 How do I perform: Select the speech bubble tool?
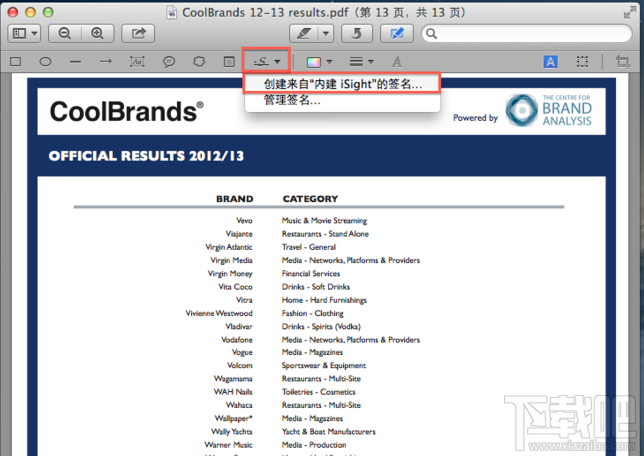pyautogui.click(x=169, y=62)
